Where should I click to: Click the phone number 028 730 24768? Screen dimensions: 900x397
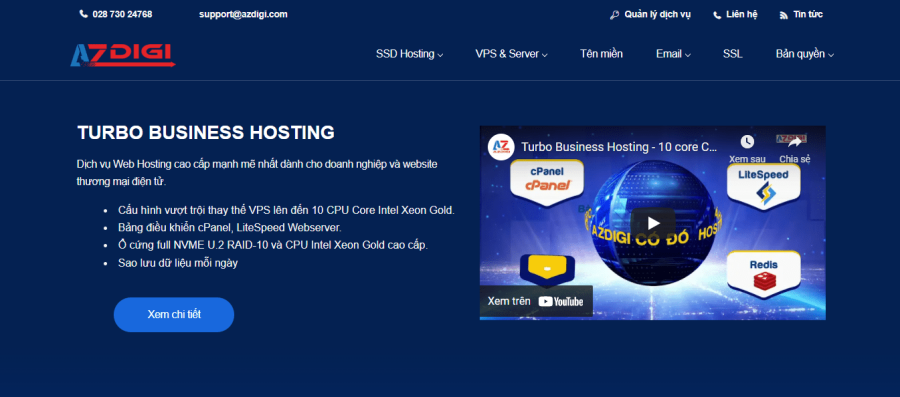[122, 14]
